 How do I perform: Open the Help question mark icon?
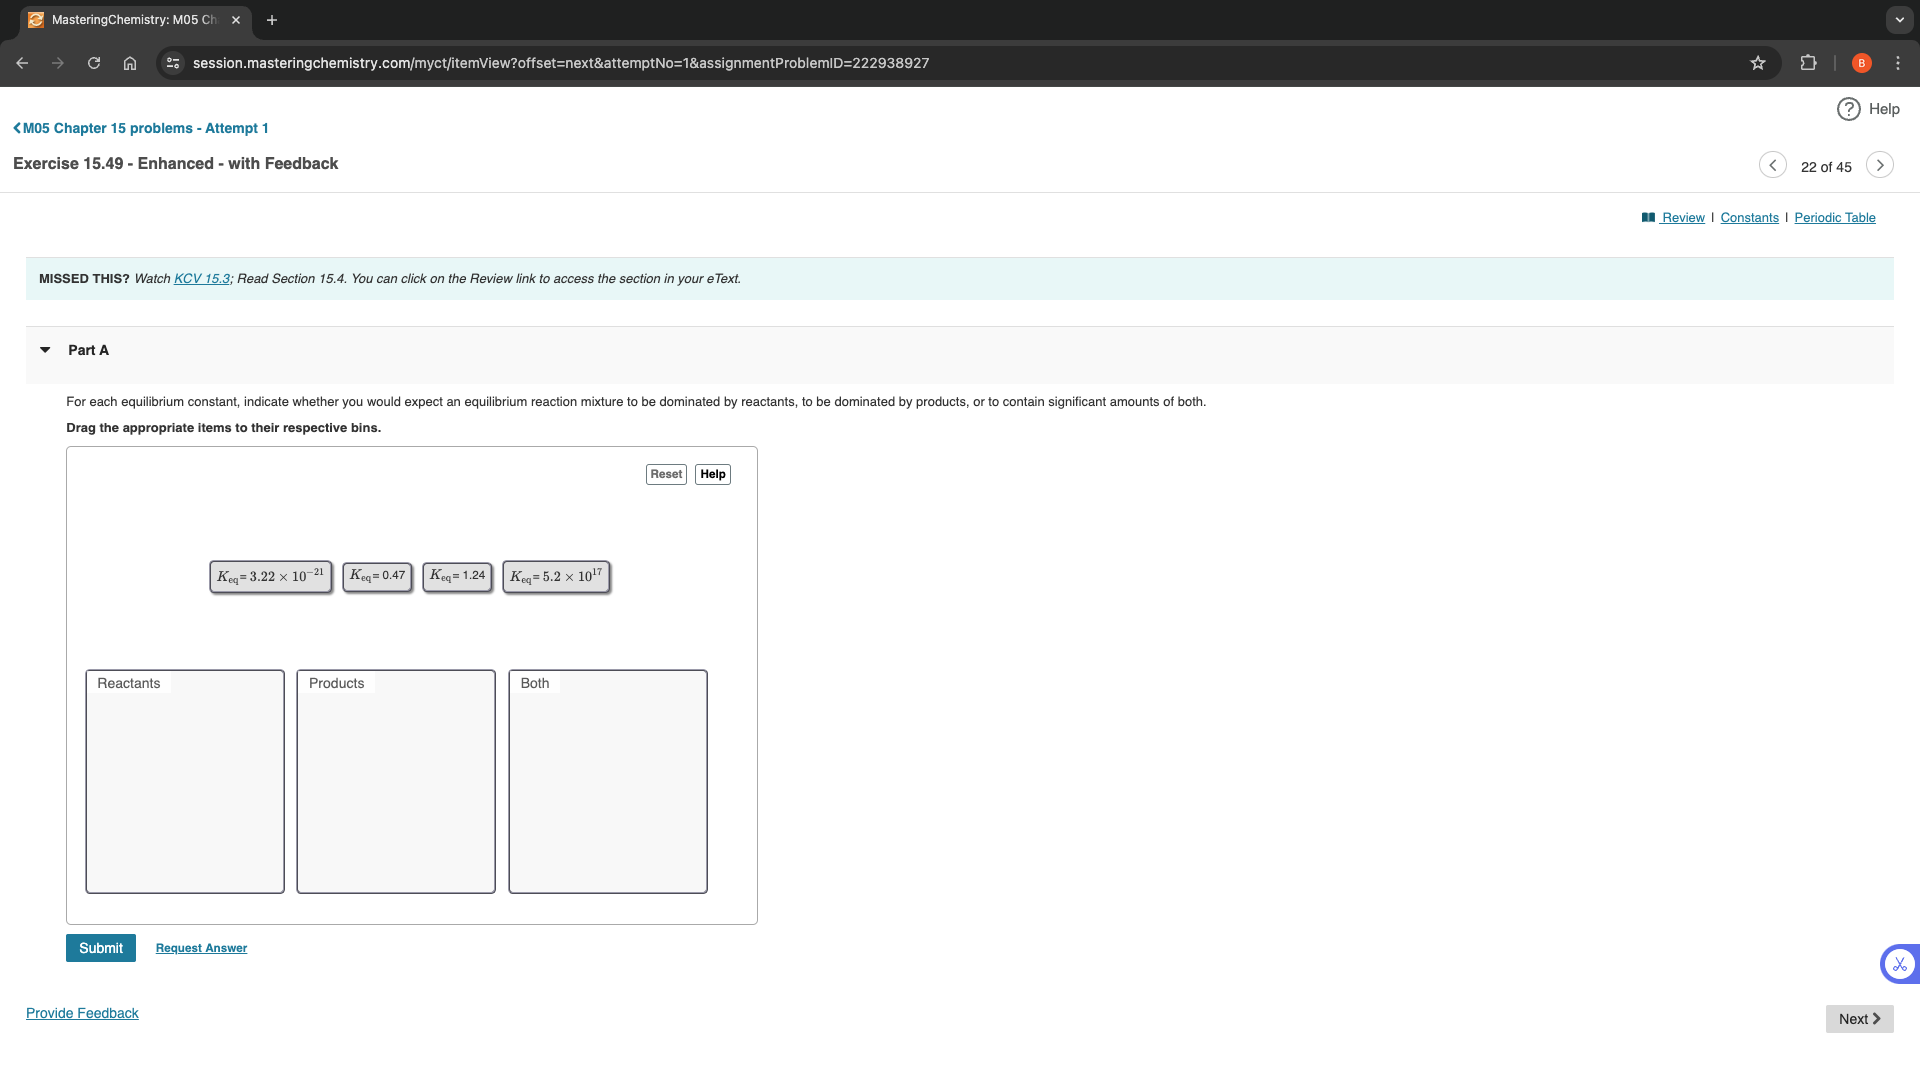[1848, 109]
